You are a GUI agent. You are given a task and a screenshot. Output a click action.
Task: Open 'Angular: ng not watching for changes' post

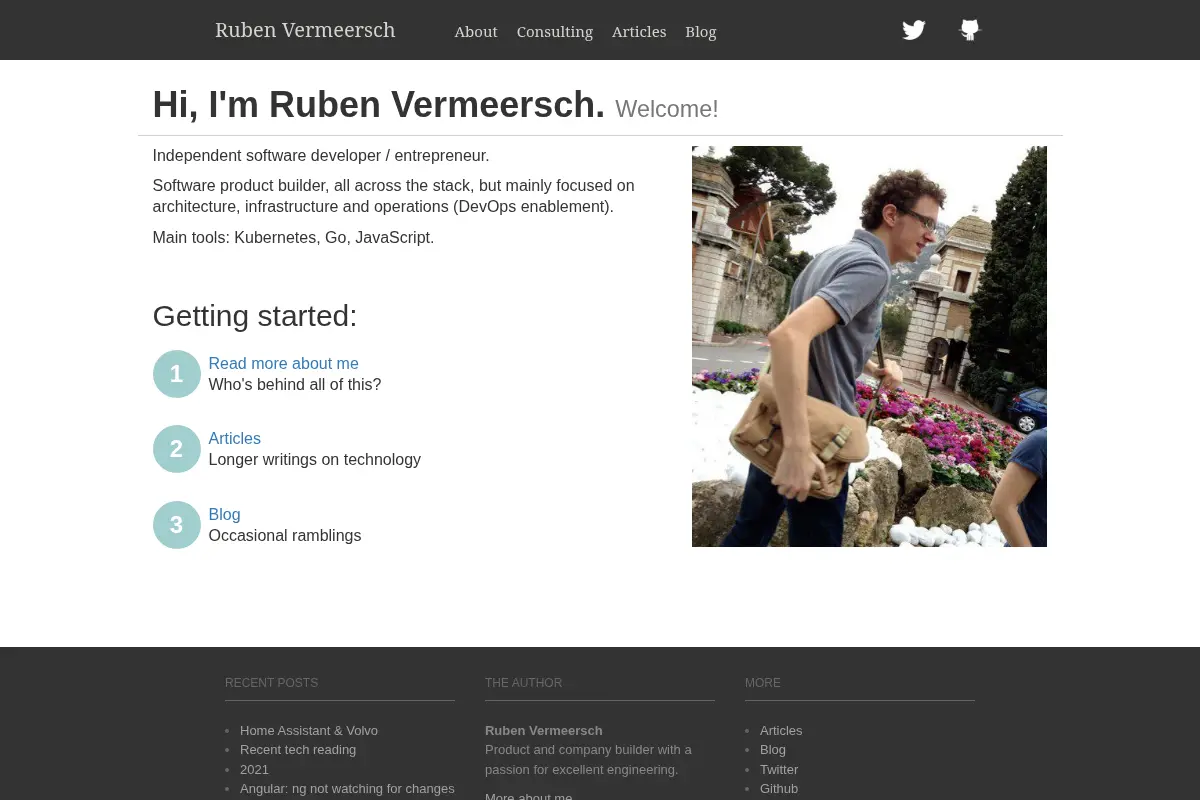coord(347,788)
